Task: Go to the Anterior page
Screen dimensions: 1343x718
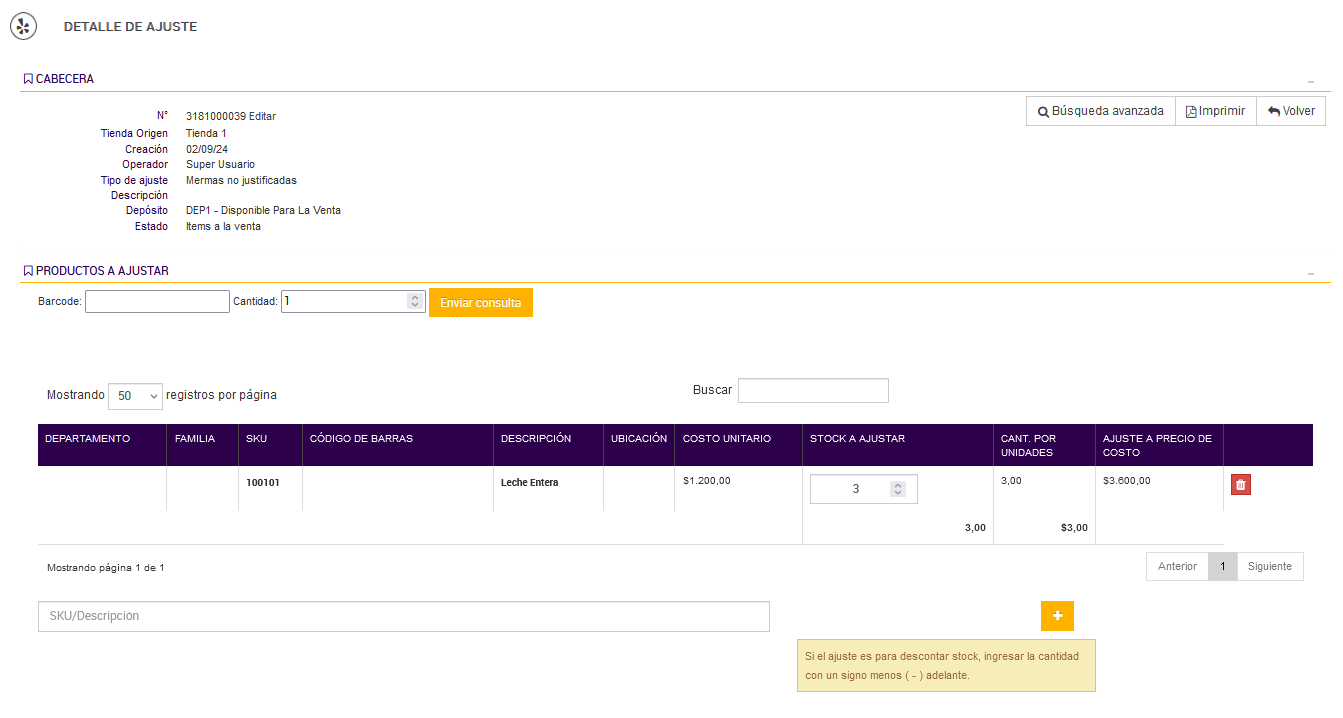Action: (x=1177, y=567)
